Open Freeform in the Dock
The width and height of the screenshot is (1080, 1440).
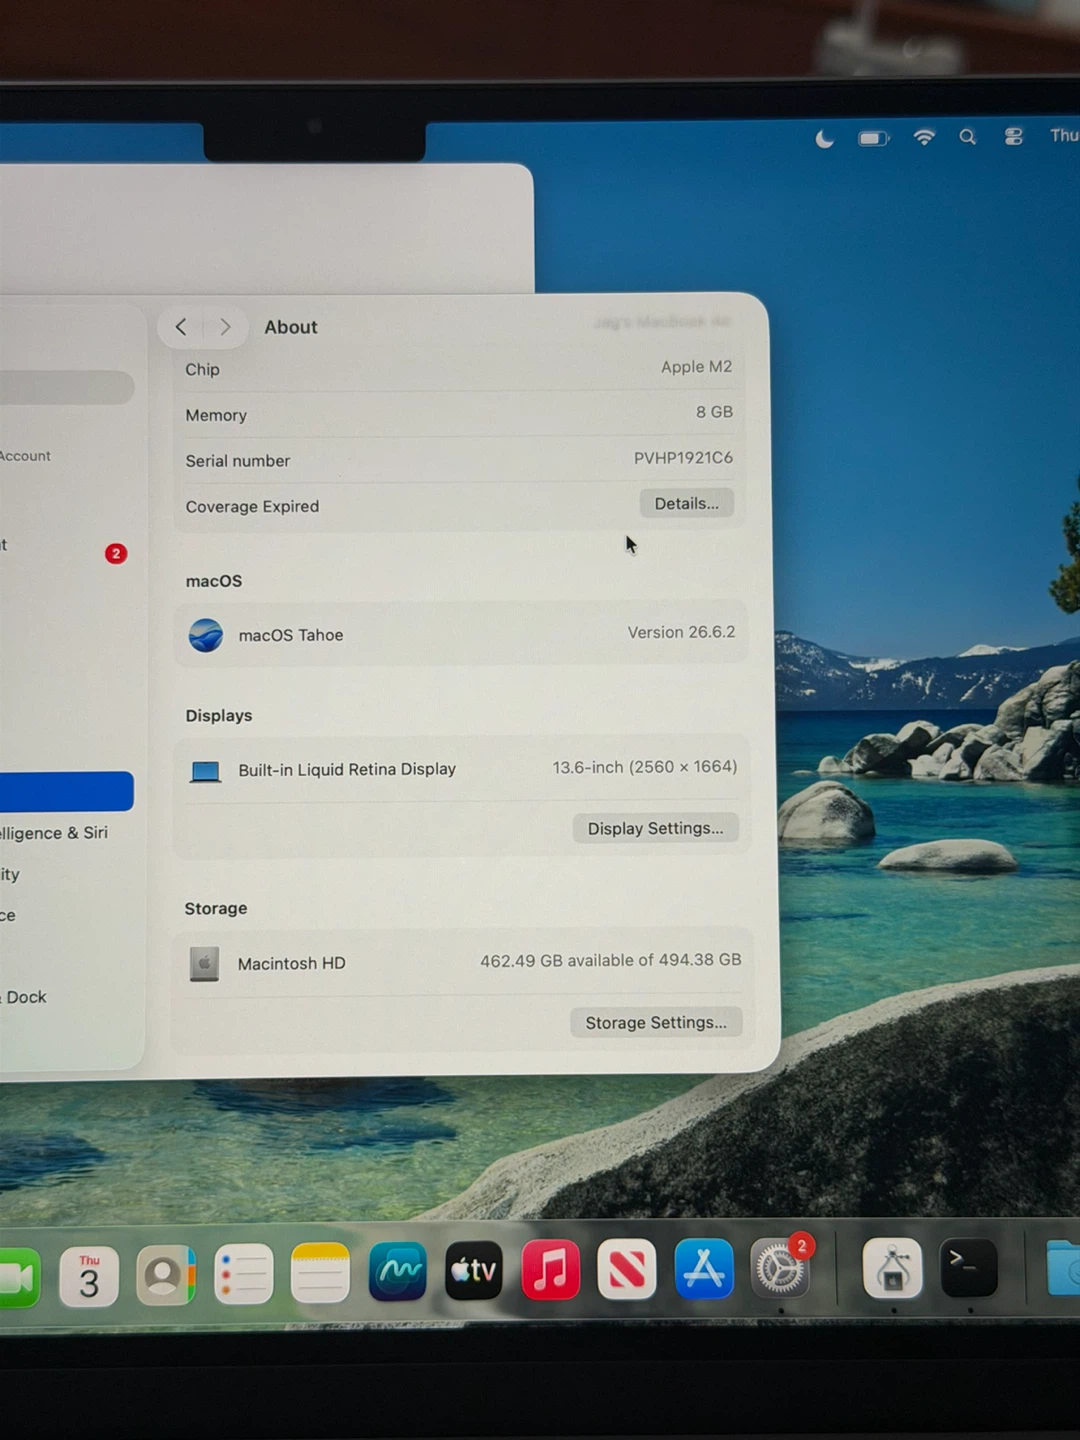tap(397, 1272)
